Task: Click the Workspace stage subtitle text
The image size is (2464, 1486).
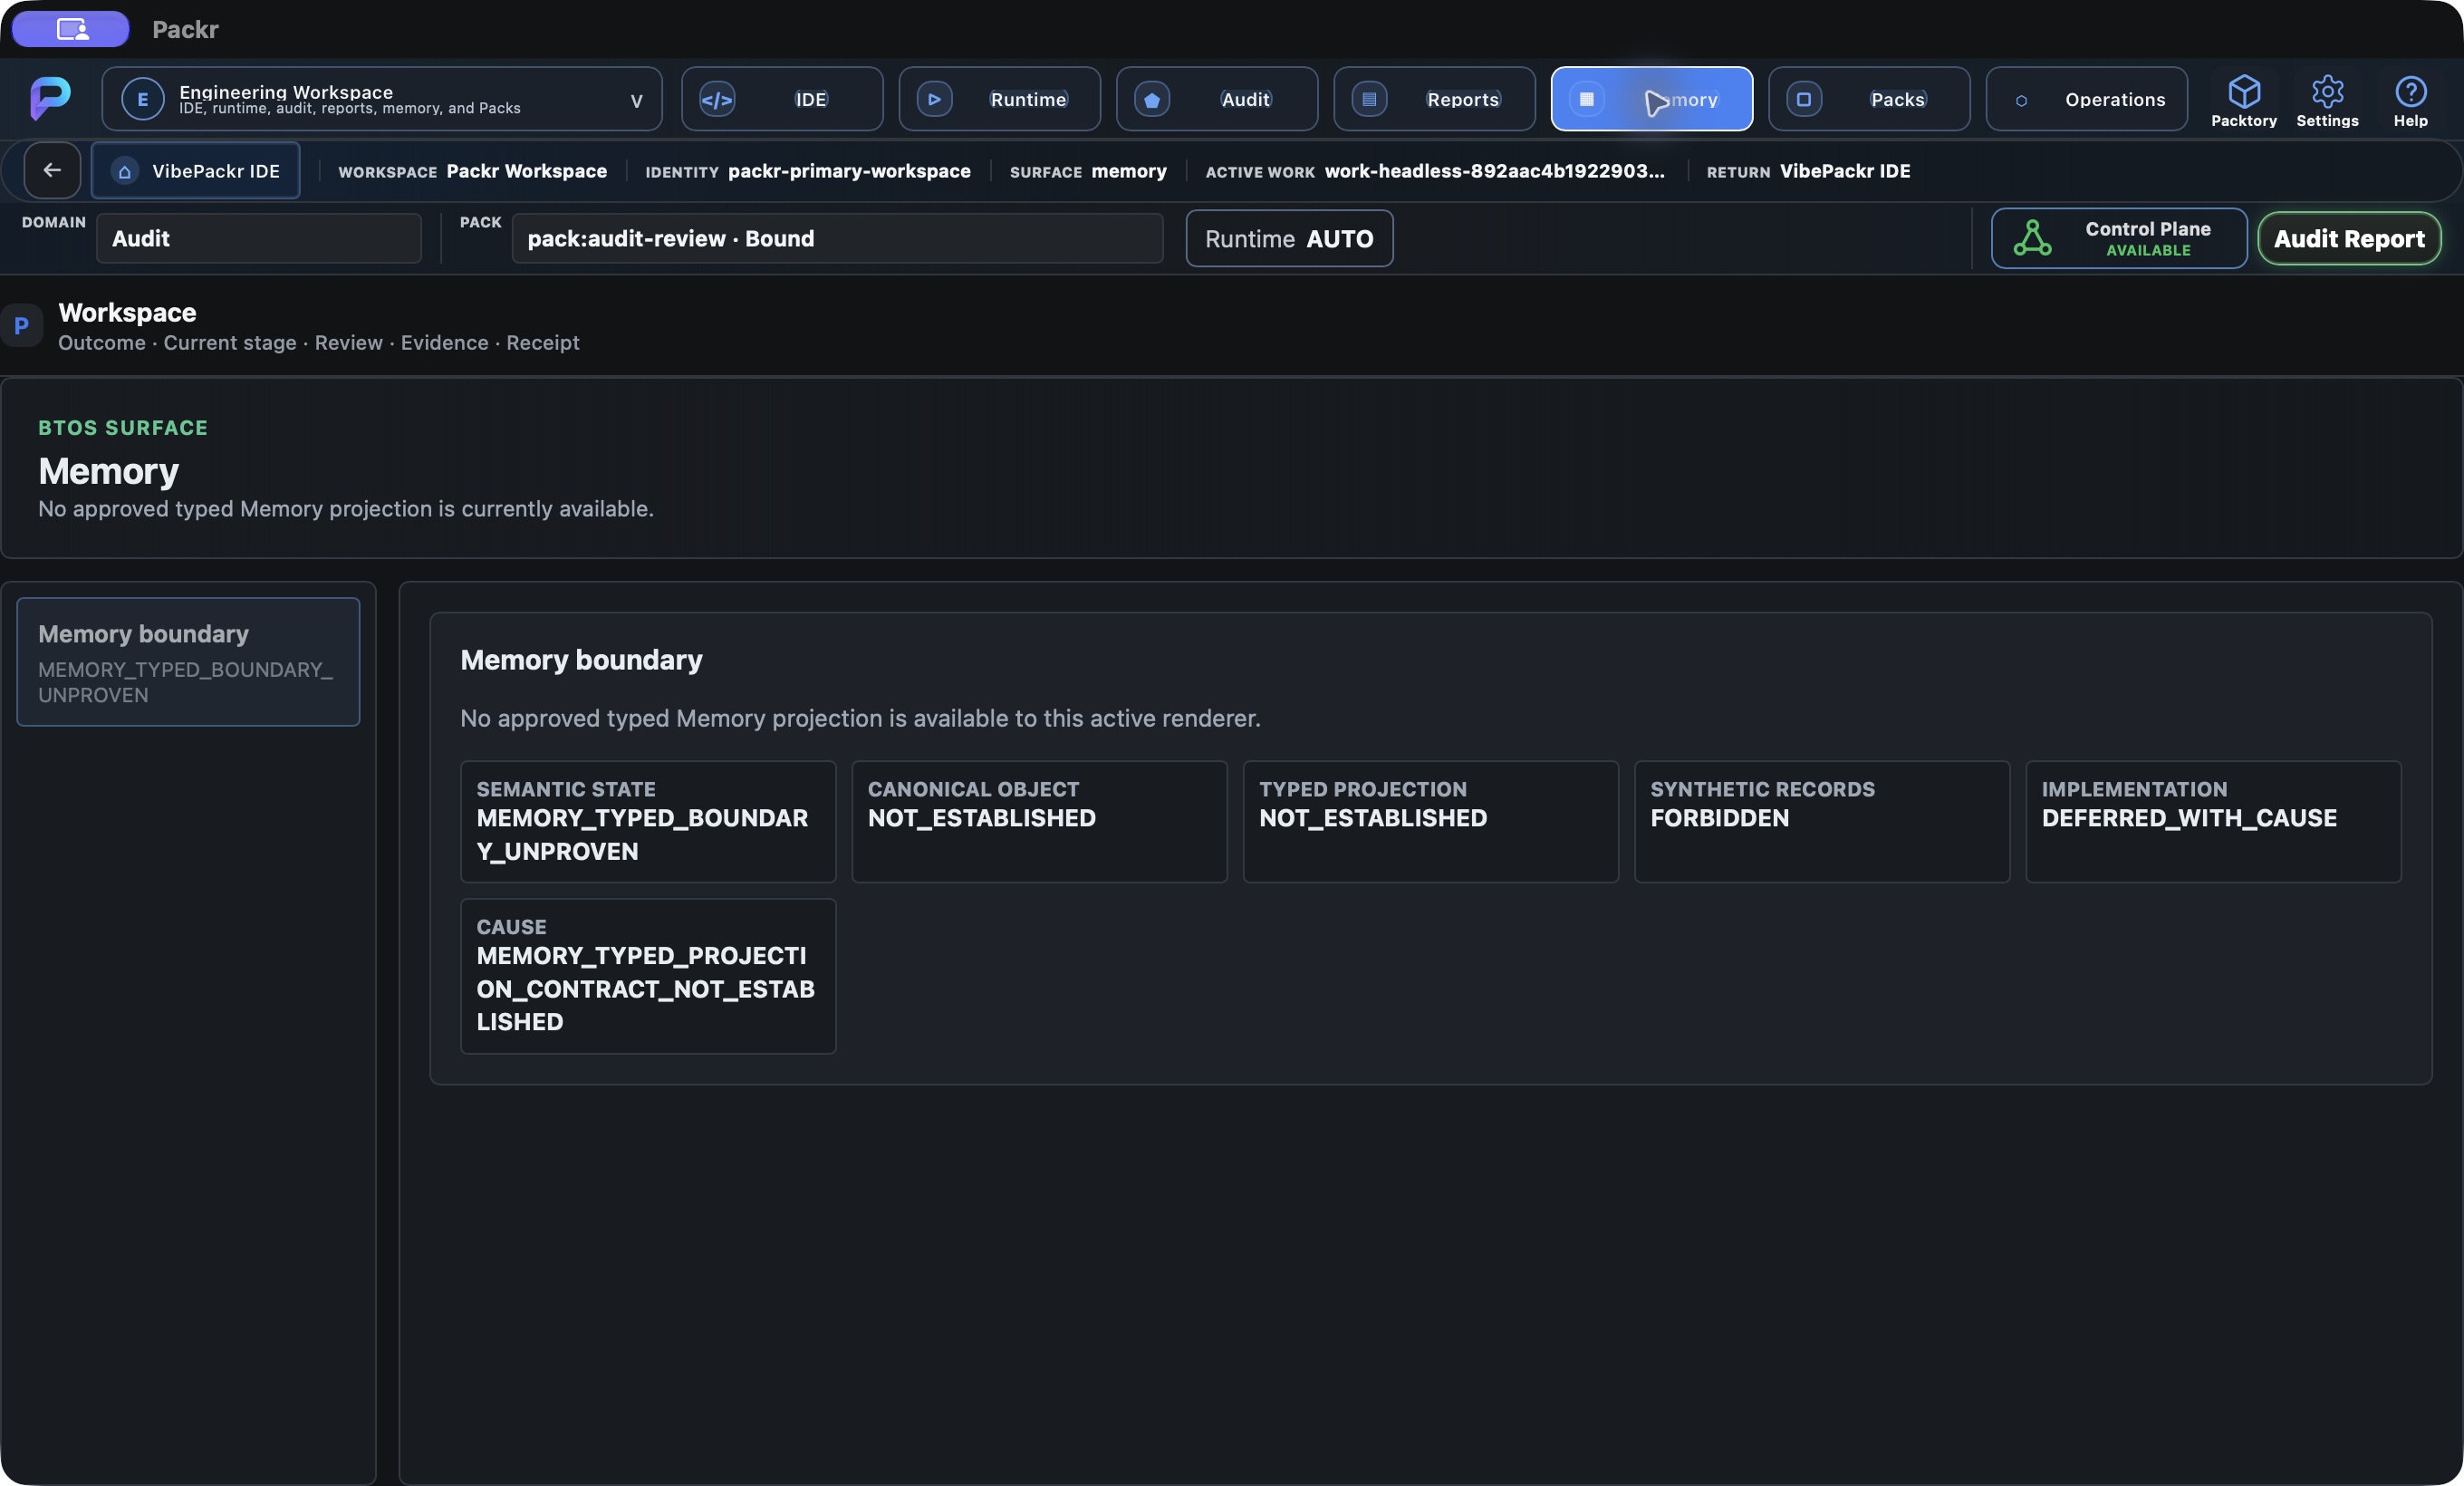Action: pyautogui.click(x=318, y=343)
